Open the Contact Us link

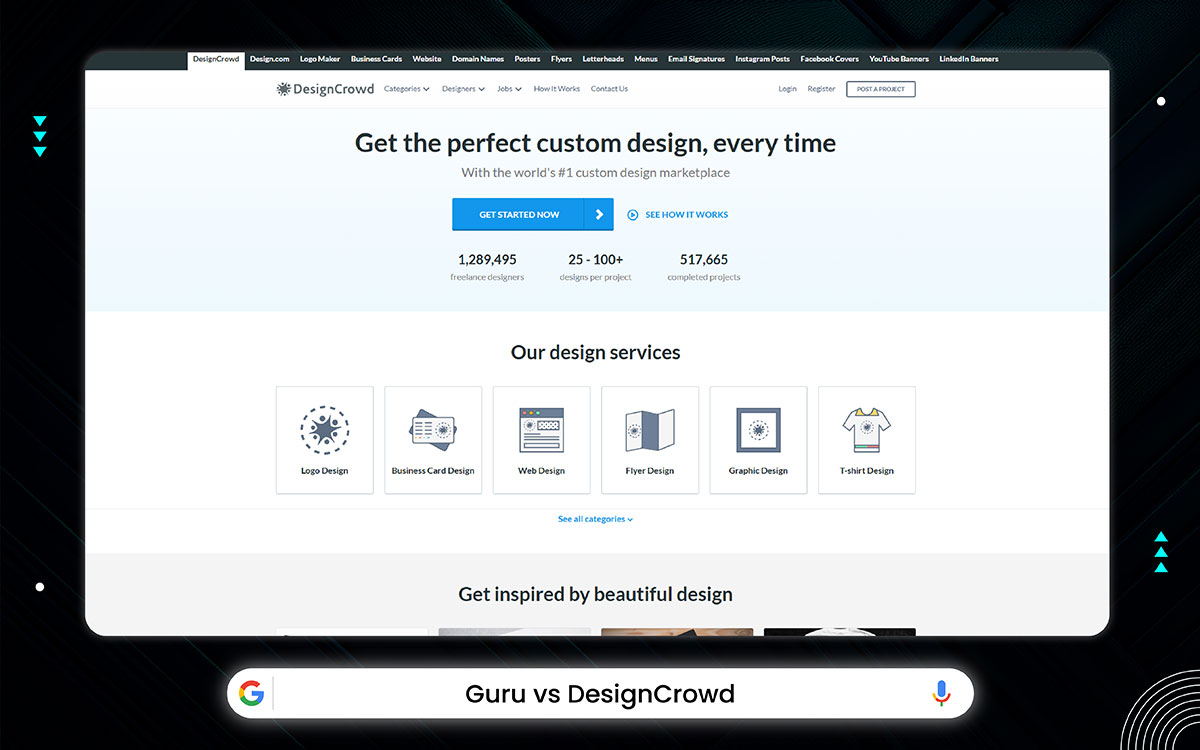(610, 89)
